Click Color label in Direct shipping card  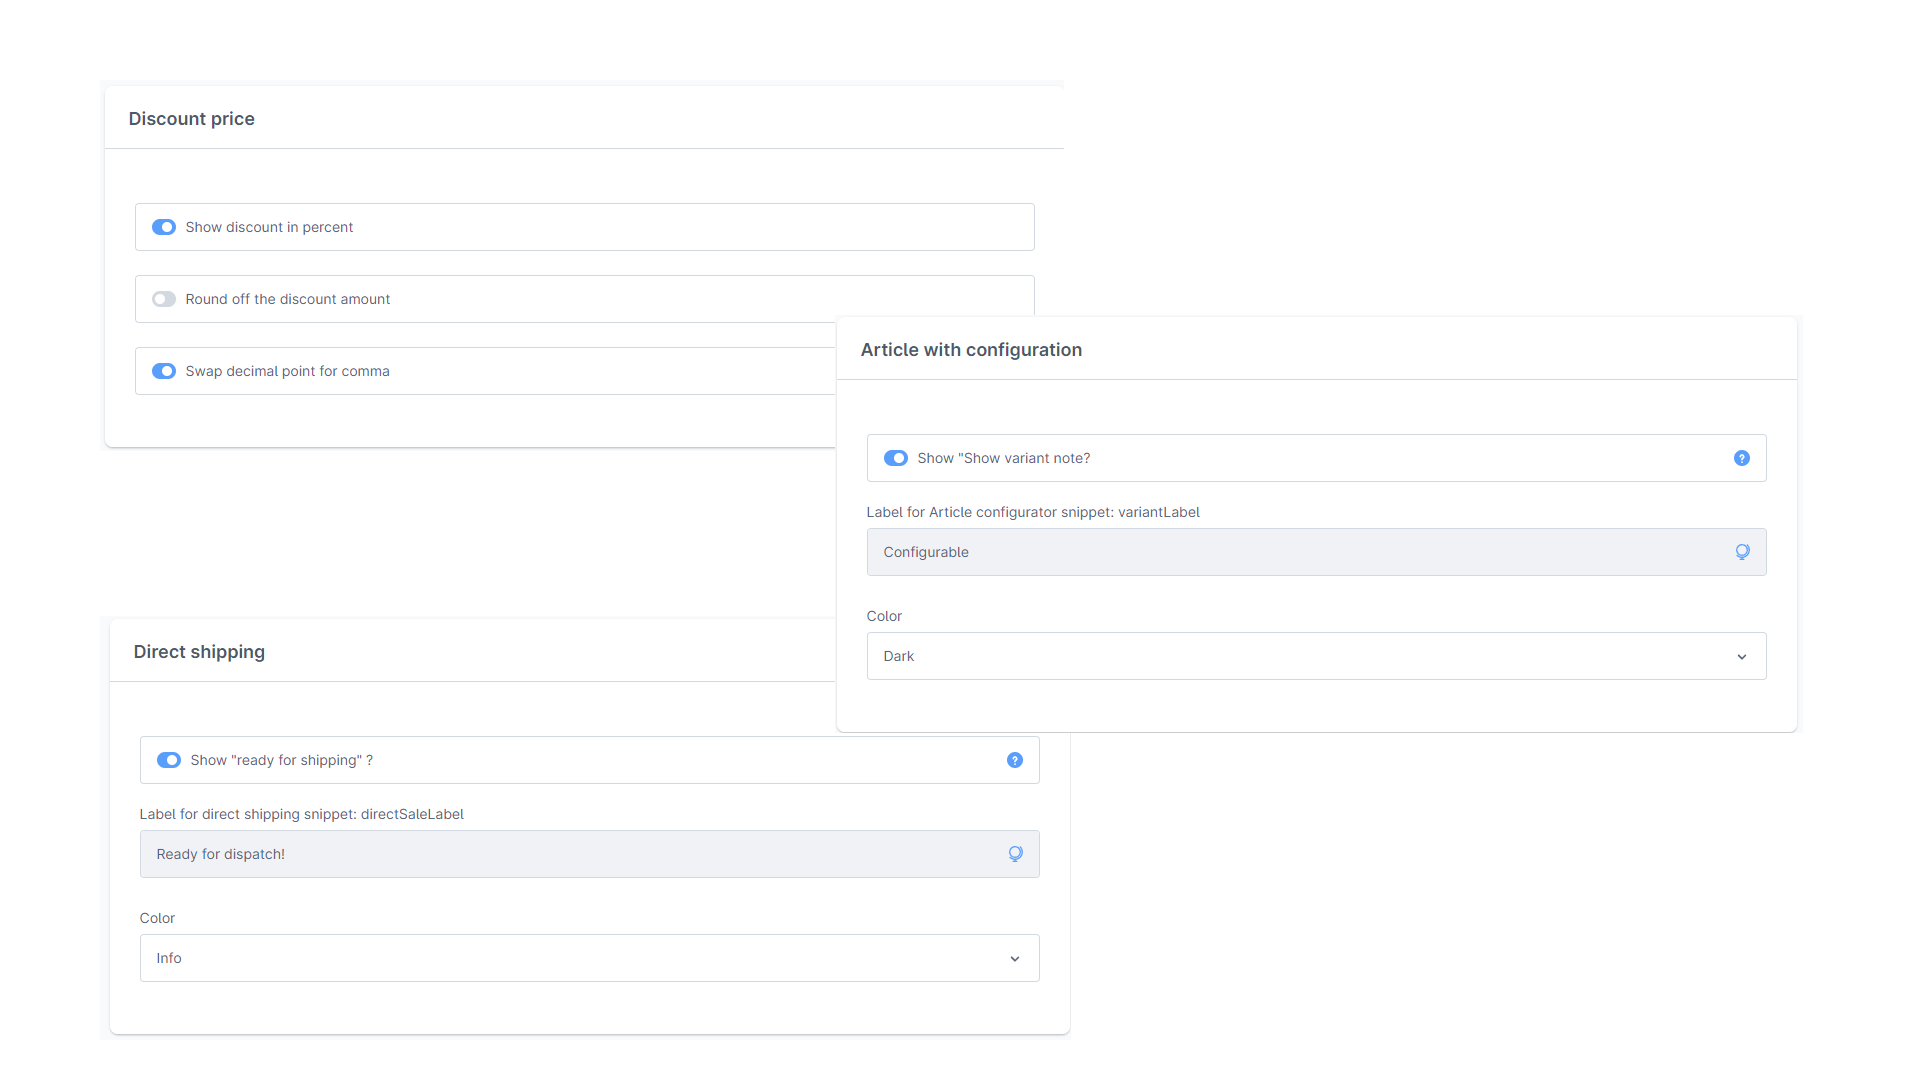coord(157,918)
